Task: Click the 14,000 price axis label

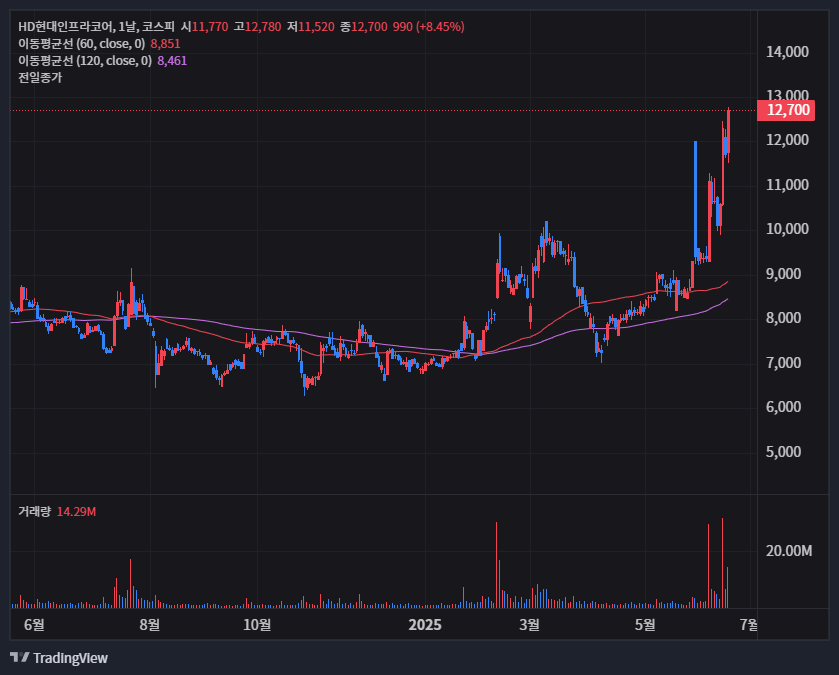Action: 787,52
